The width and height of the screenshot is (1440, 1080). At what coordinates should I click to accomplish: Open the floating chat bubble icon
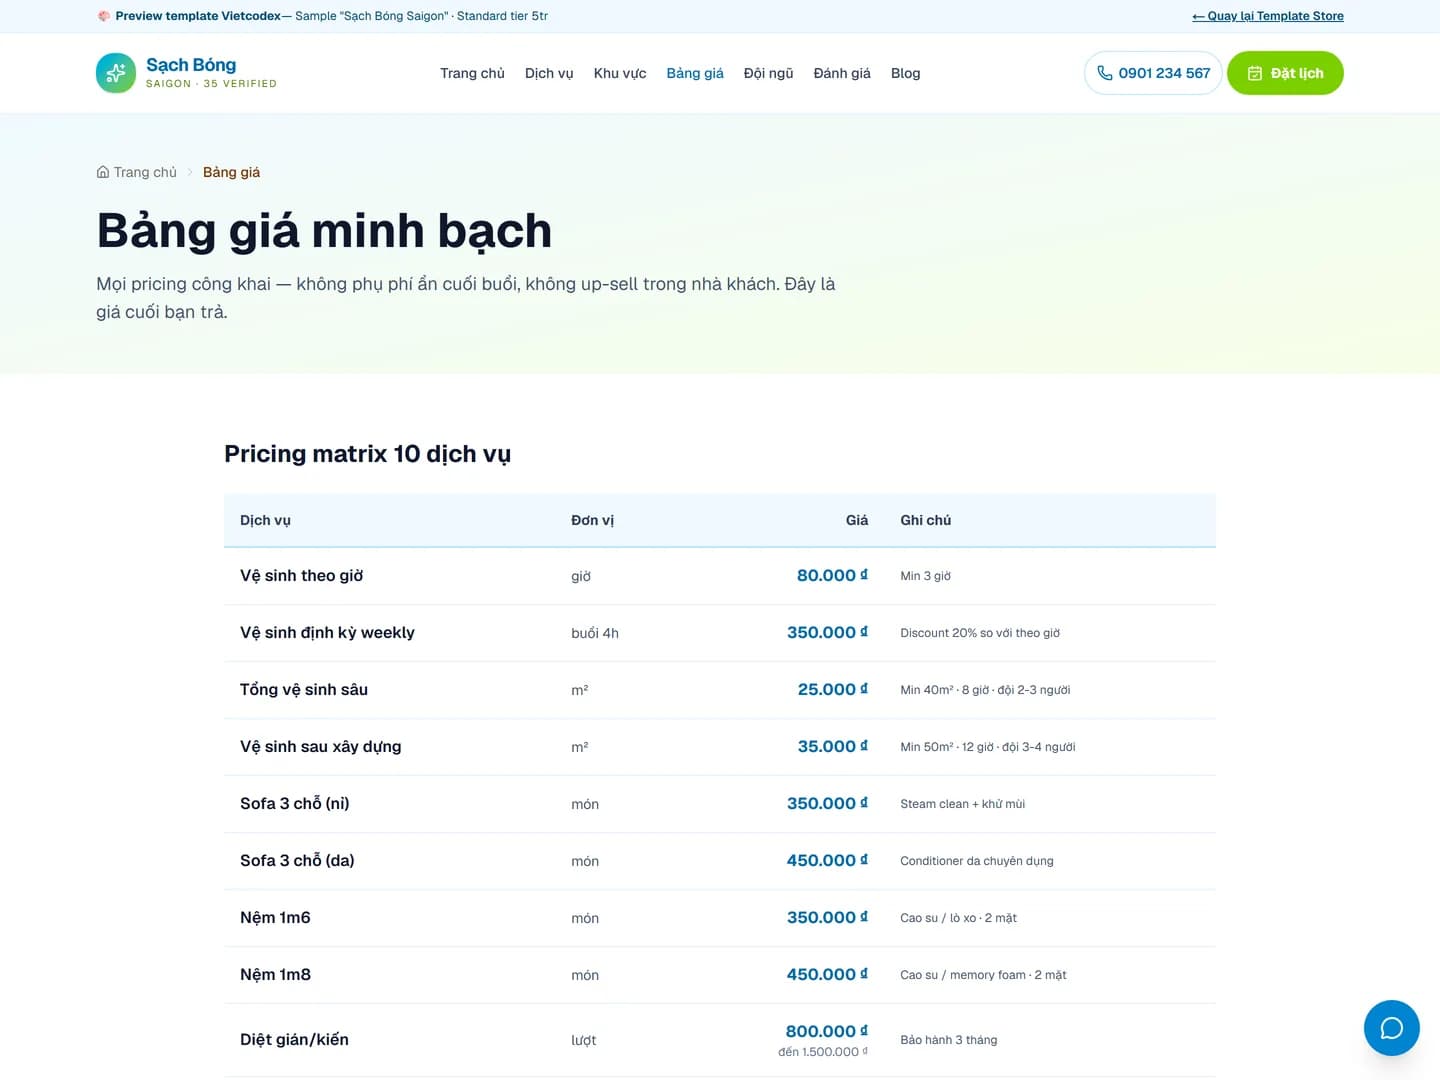tap(1392, 1028)
